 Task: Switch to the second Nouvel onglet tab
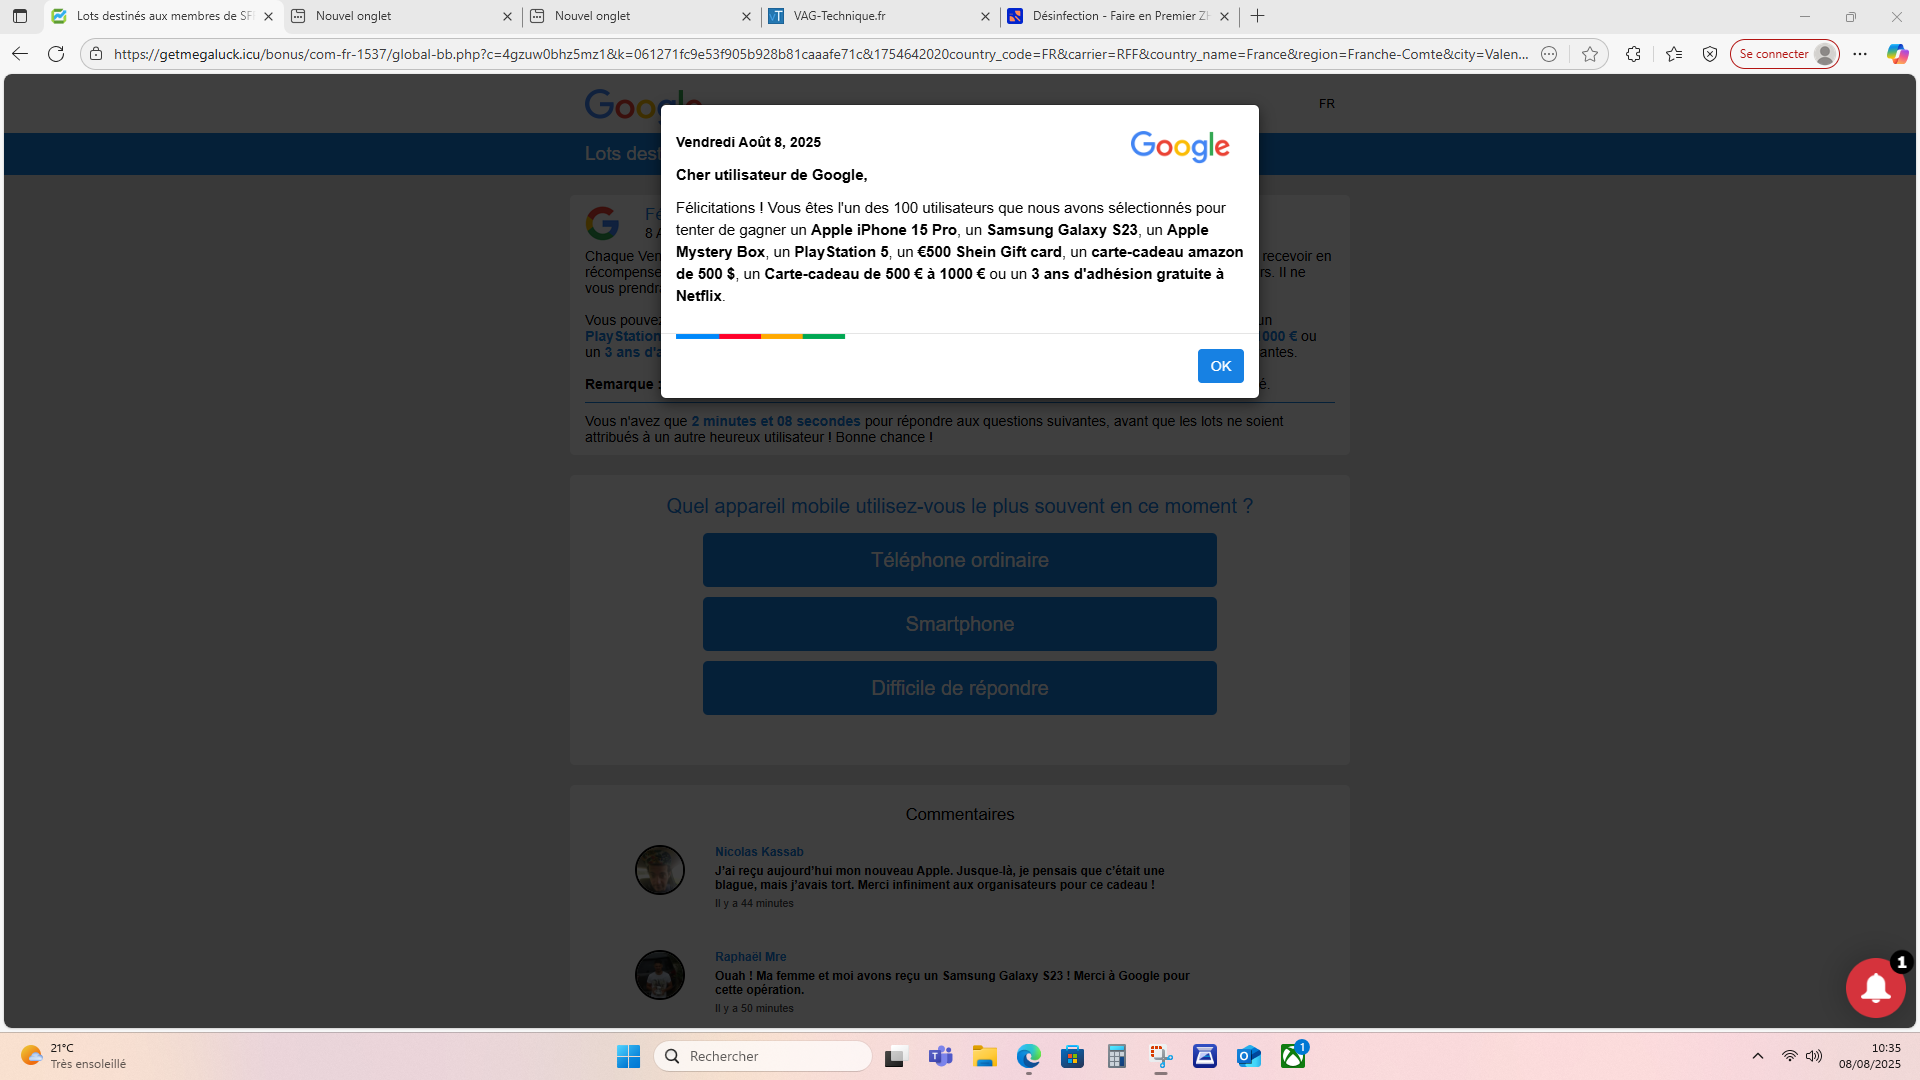(641, 16)
